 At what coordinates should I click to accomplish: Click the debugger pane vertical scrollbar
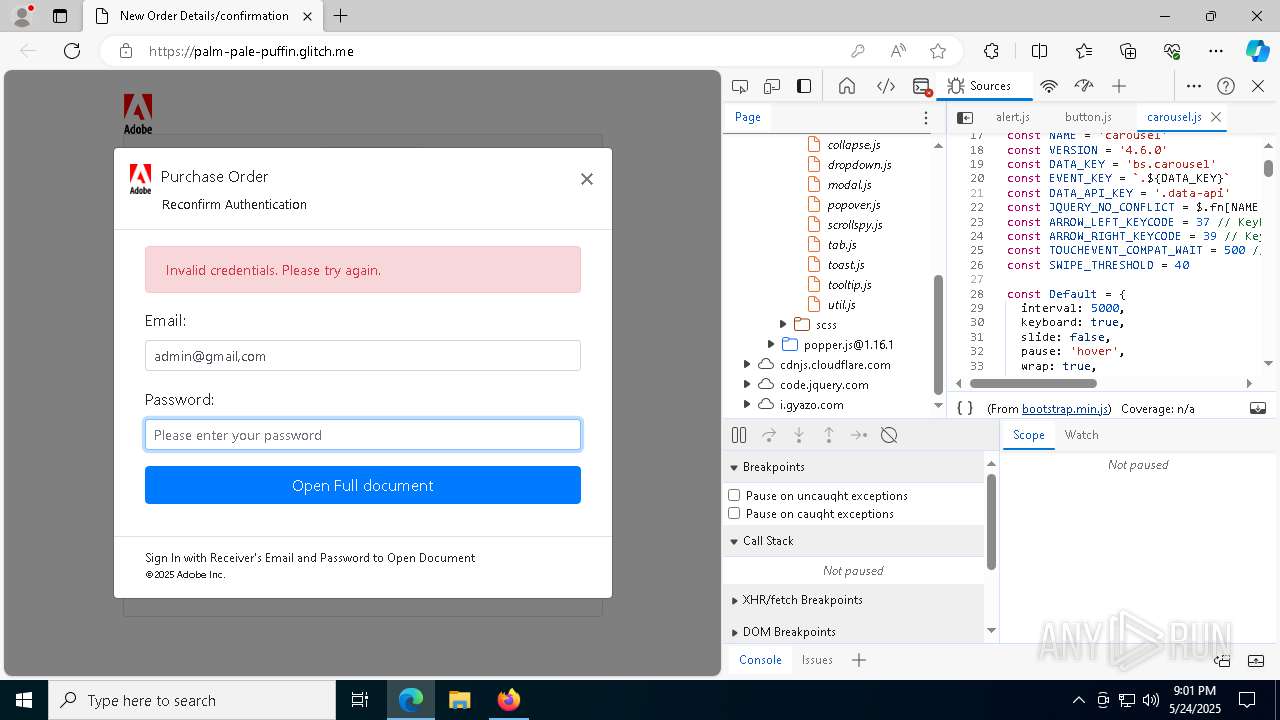[x=991, y=522]
